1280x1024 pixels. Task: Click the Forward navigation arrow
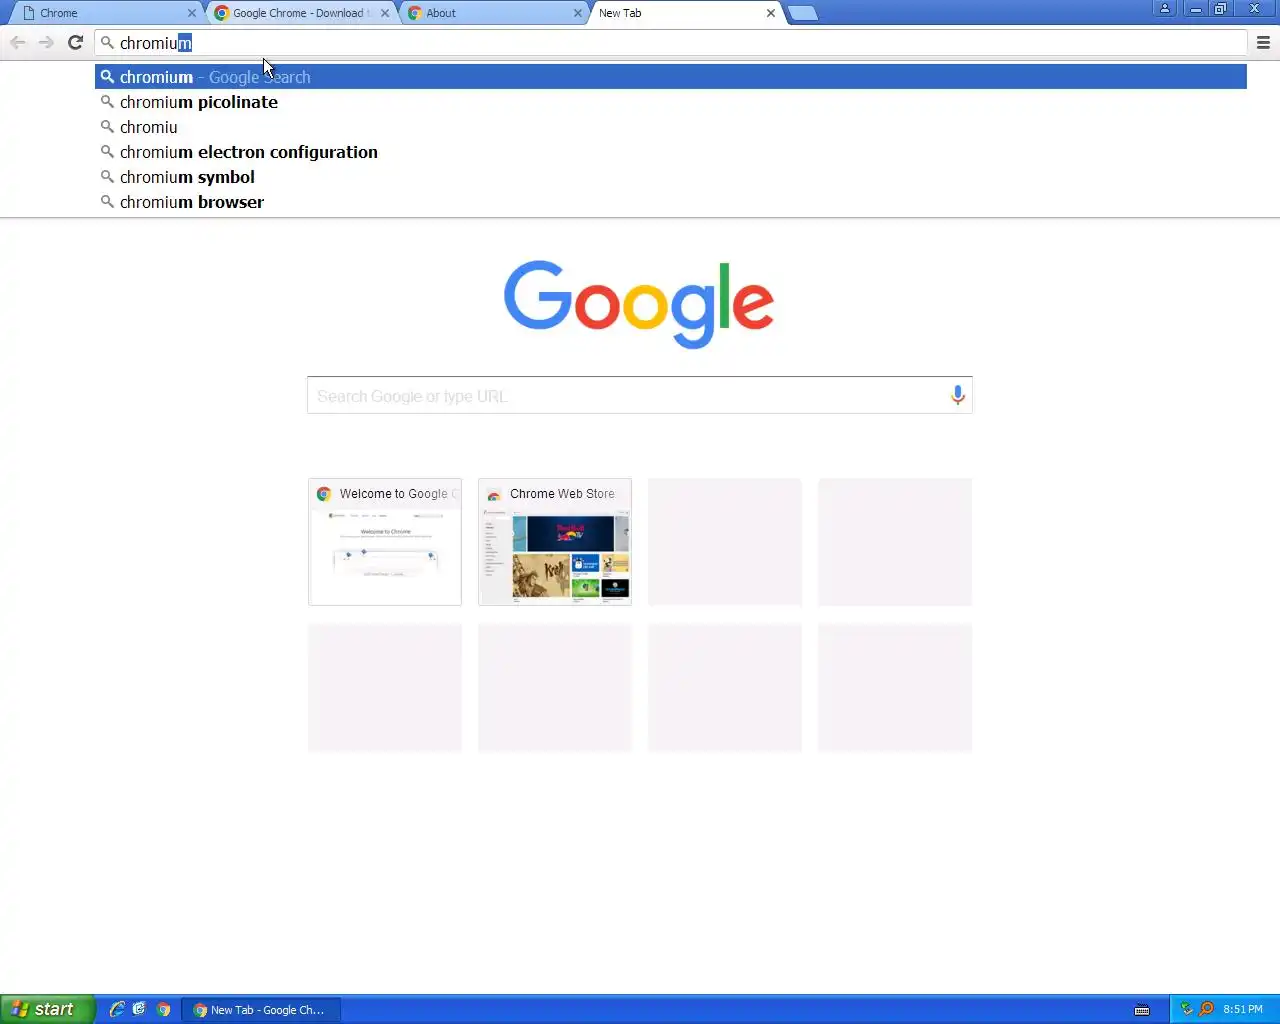[46, 42]
